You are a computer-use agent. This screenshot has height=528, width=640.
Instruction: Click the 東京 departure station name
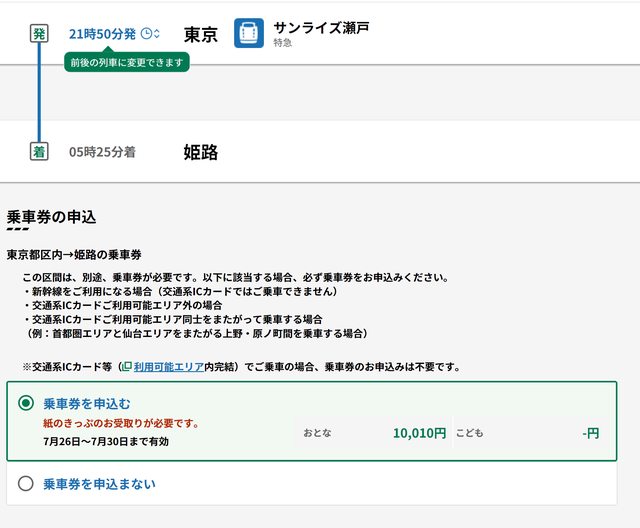coord(201,33)
